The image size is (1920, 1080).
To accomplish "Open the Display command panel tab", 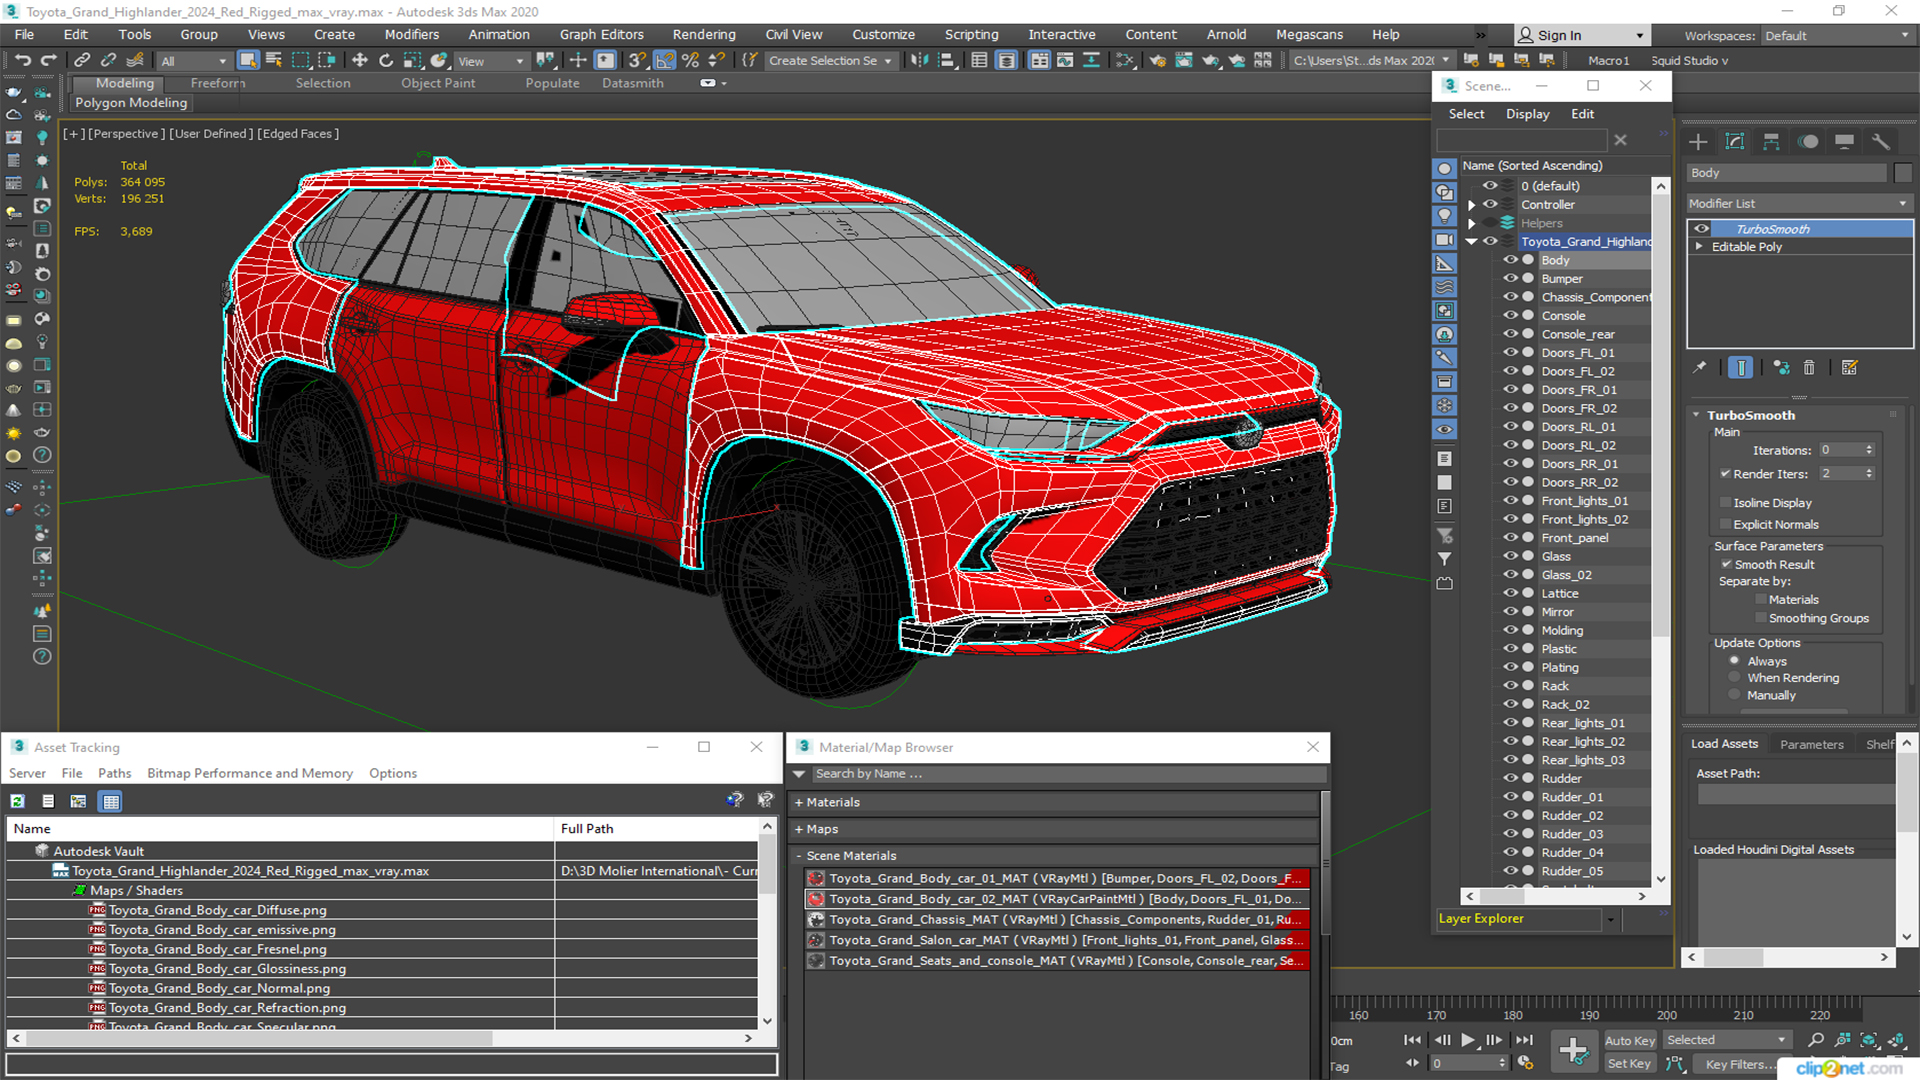I will tap(1845, 141).
